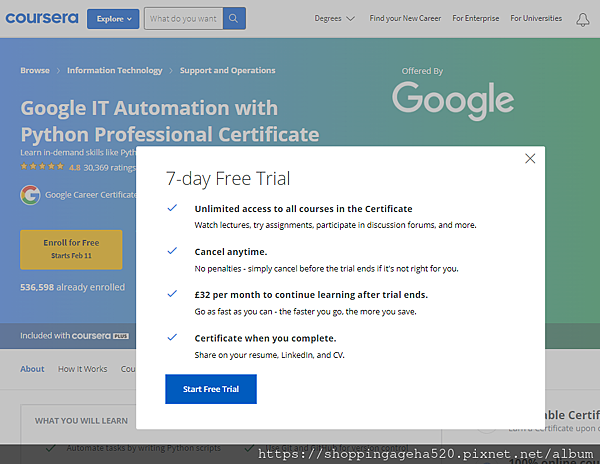The width and height of the screenshot is (600, 464).
Task: Click checkmark beside Certificate when you complete
Action: [x=172, y=337]
